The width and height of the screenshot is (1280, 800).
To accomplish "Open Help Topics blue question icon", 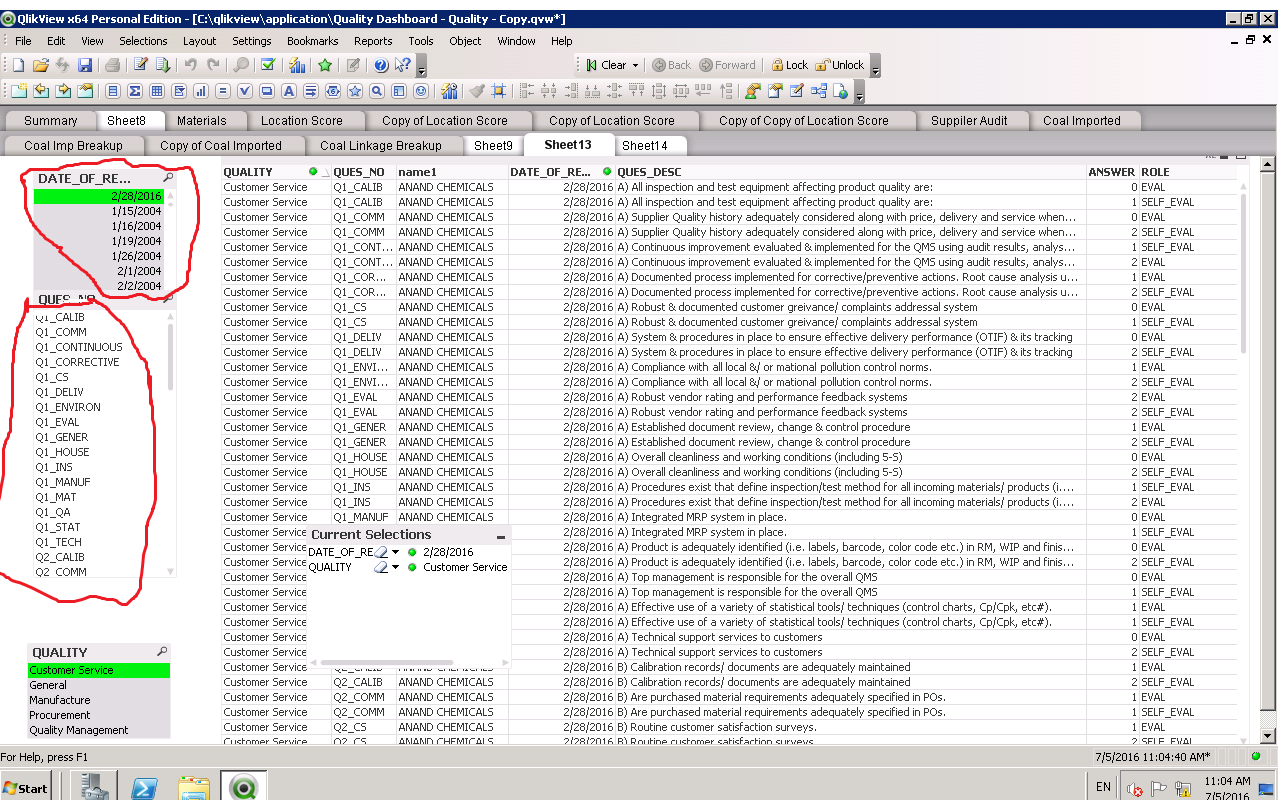I will point(381,65).
